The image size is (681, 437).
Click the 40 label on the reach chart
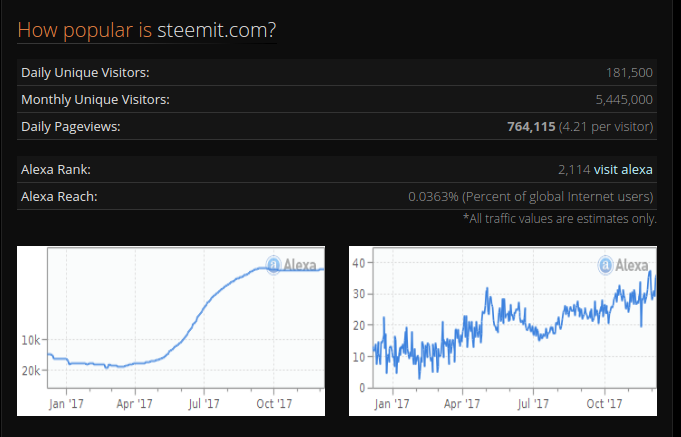click(359, 263)
